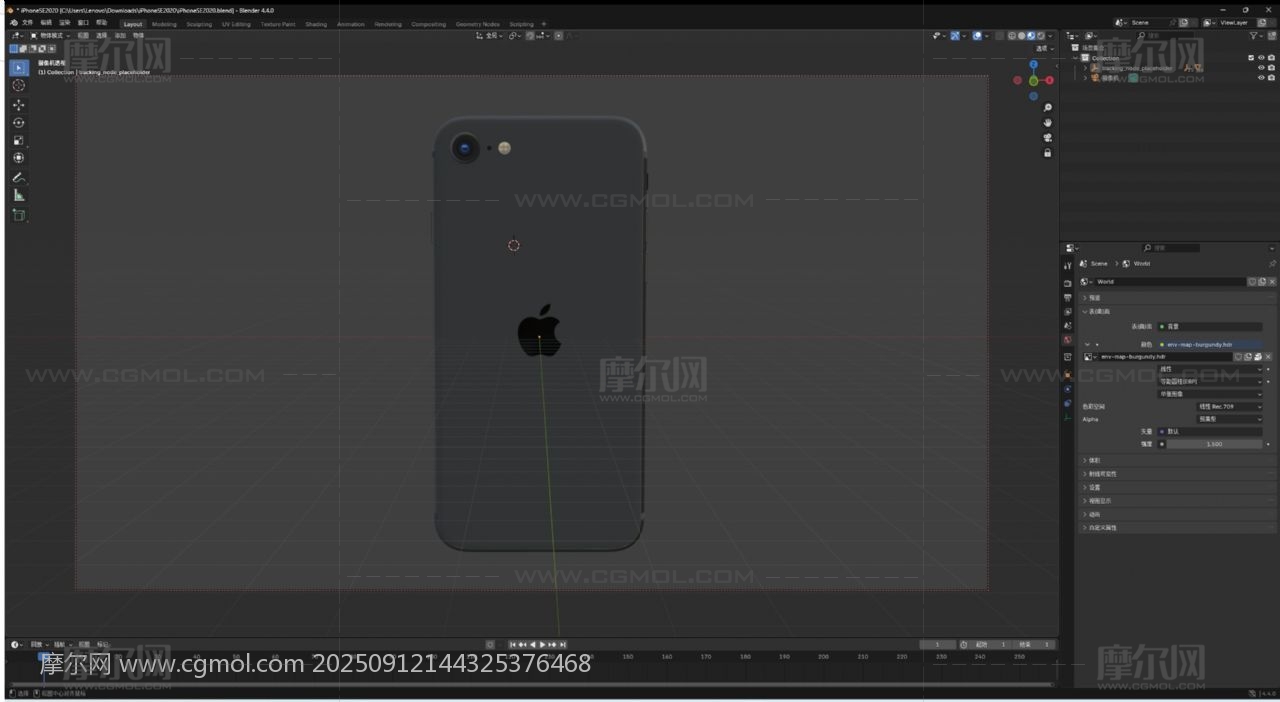Select the Select Box tool
1280x702 pixels.
coord(19,68)
